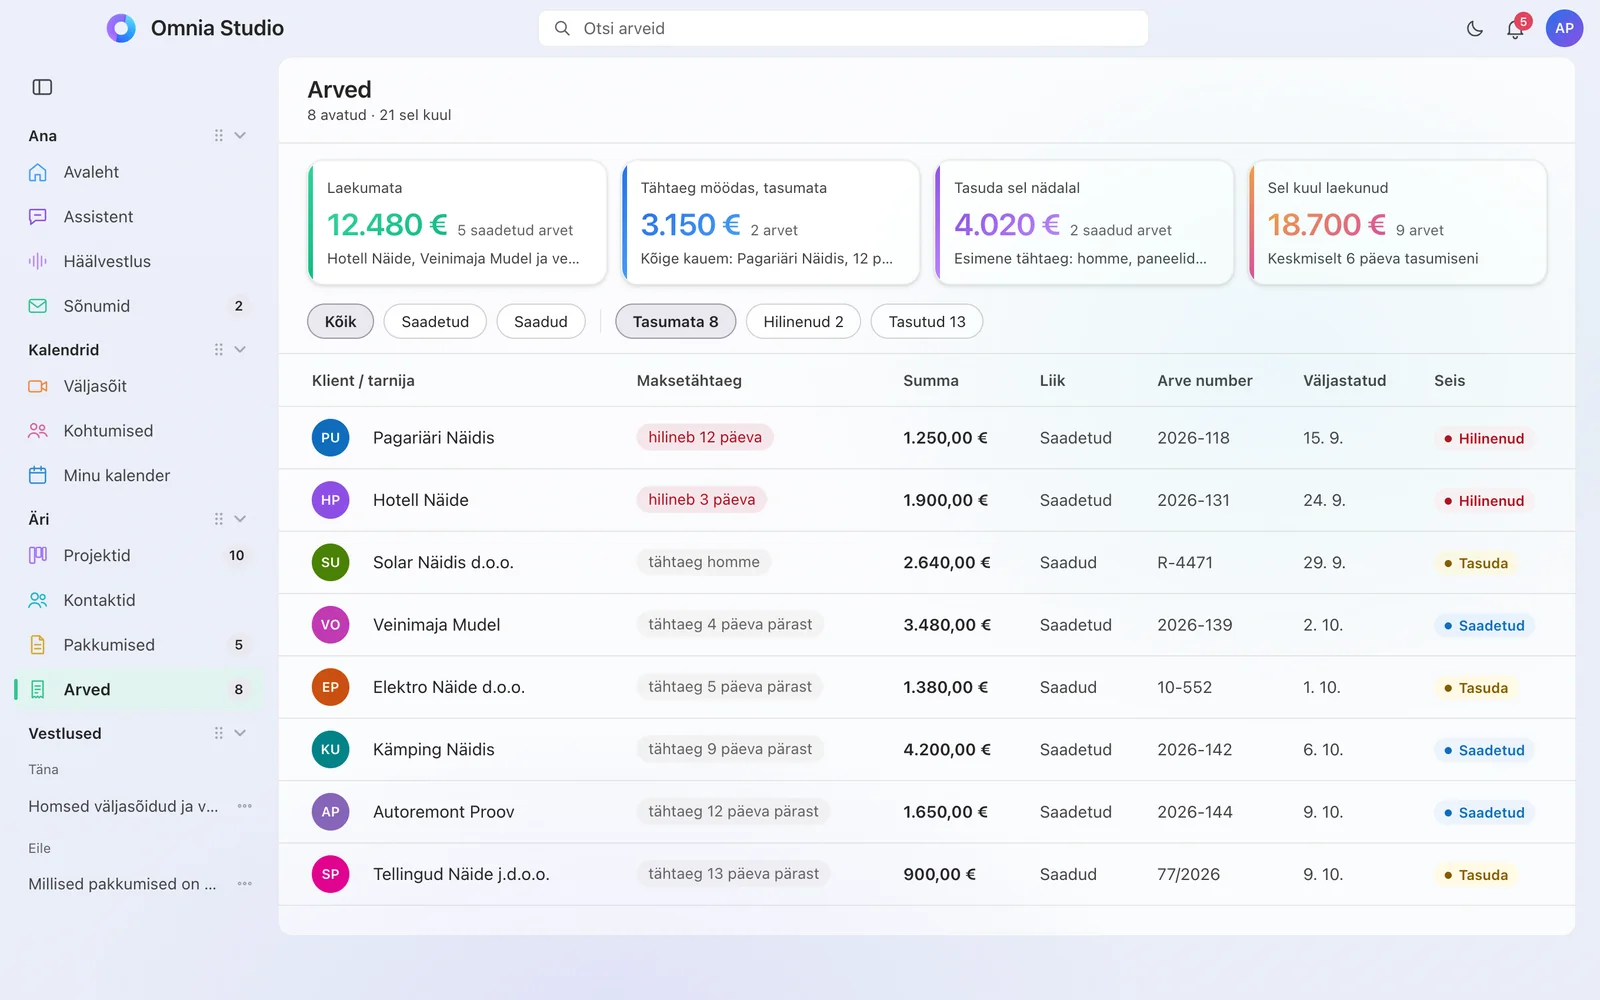
Task: Open Kohtumised meetings
Action: [x=140, y=431]
